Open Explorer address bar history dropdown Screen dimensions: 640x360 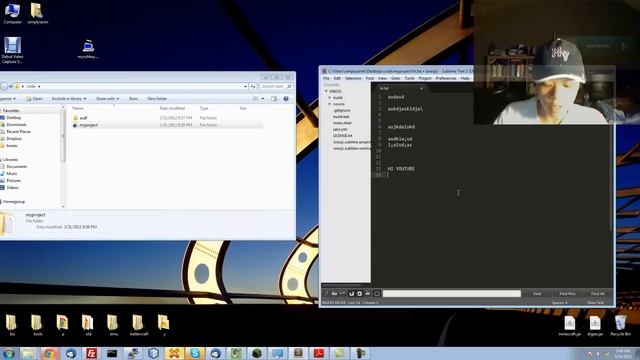[245, 87]
